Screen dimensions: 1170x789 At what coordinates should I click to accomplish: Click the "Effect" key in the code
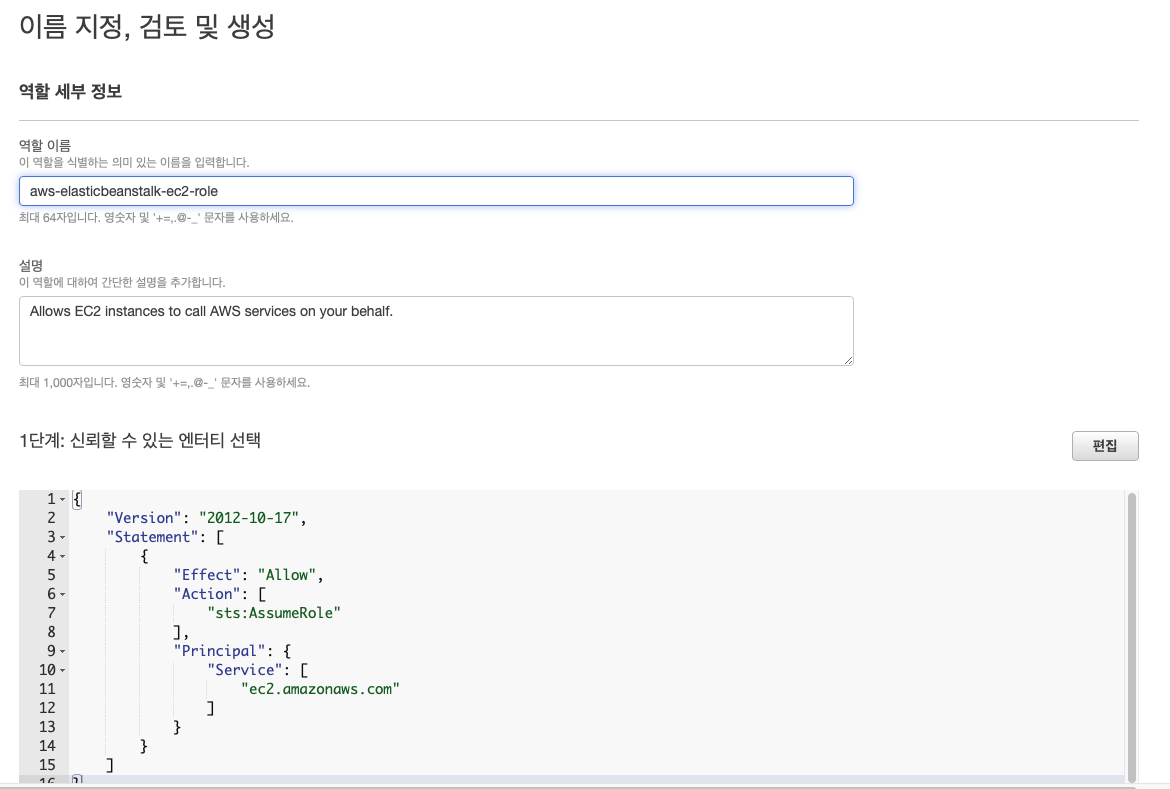[x=207, y=575]
